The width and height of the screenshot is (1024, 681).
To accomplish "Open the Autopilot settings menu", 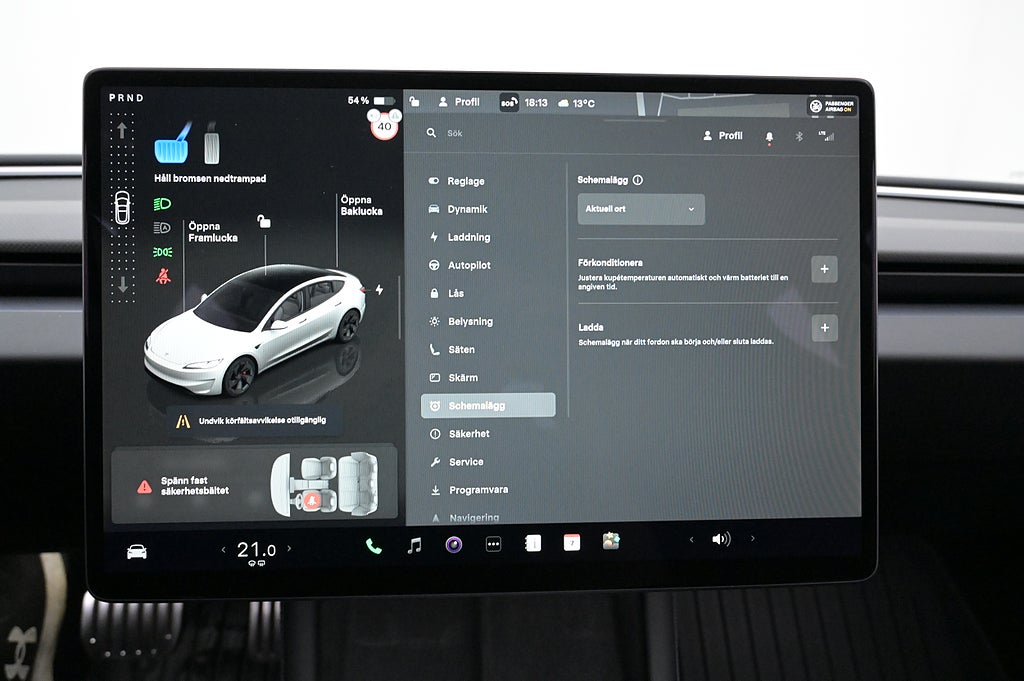I will point(468,266).
